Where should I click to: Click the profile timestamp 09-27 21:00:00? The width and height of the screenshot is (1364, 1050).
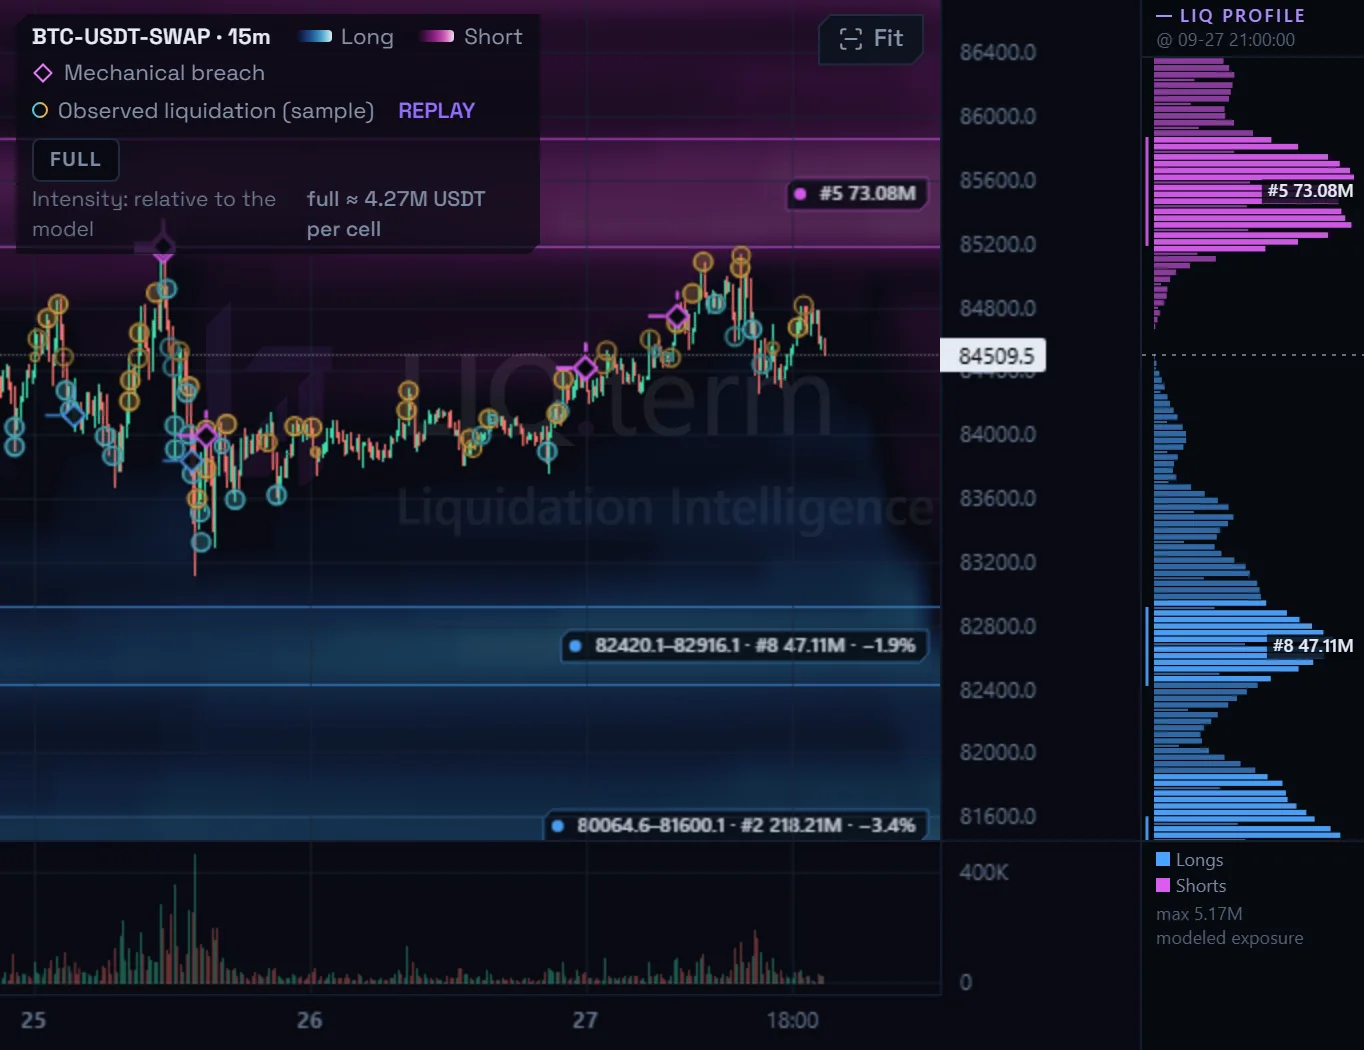pyautogui.click(x=1226, y=40)
